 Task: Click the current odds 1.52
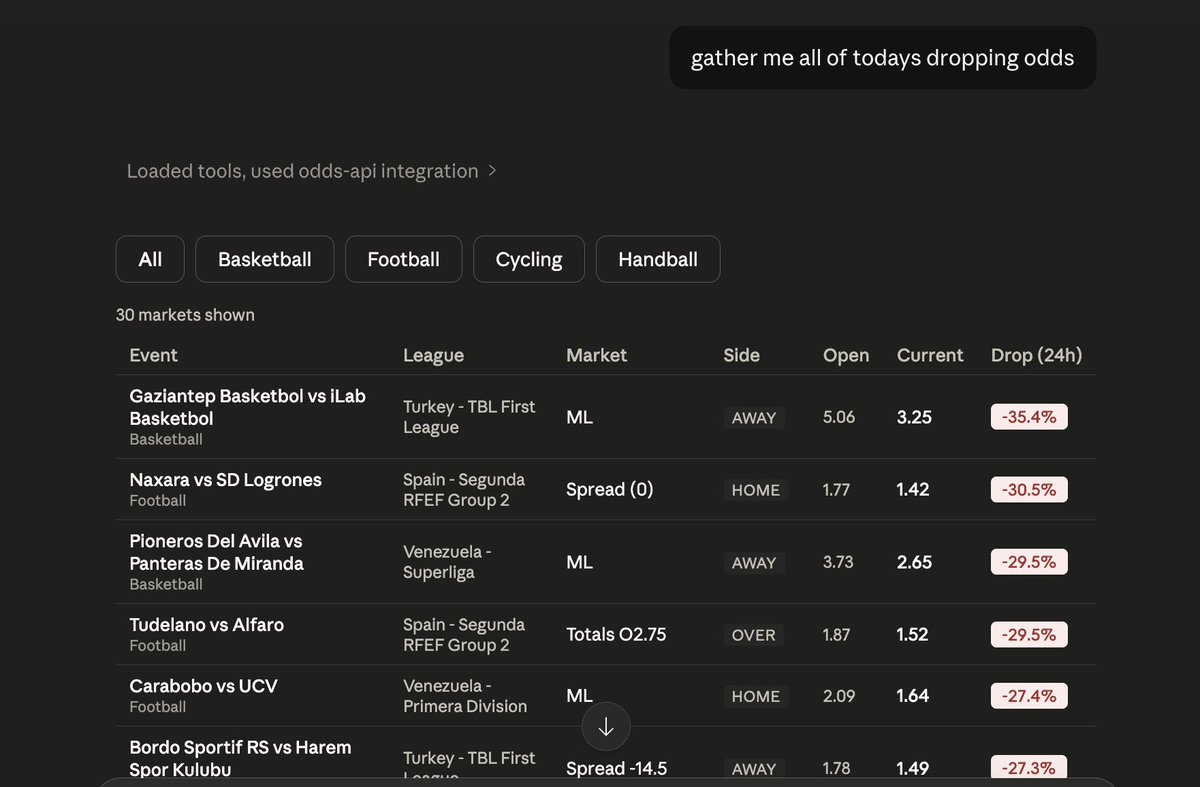(x=913, y=634)
